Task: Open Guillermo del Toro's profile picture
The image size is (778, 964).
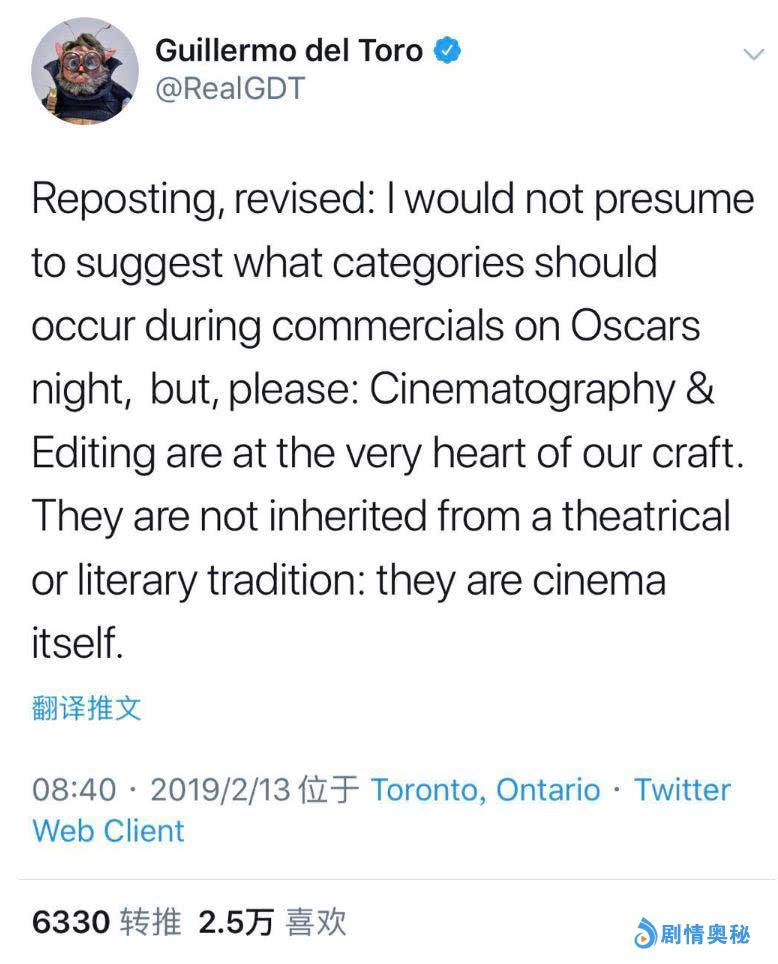Action: point(84,70)
